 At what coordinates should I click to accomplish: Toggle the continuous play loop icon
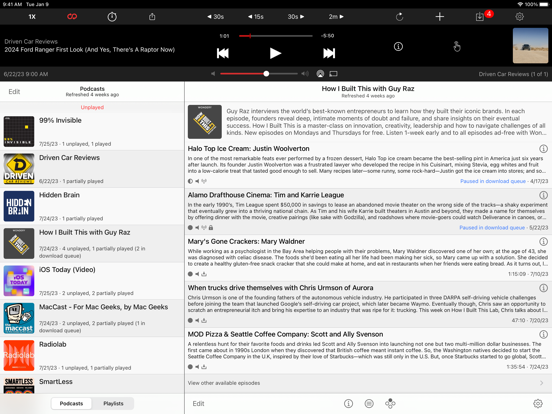click(72, 17)
